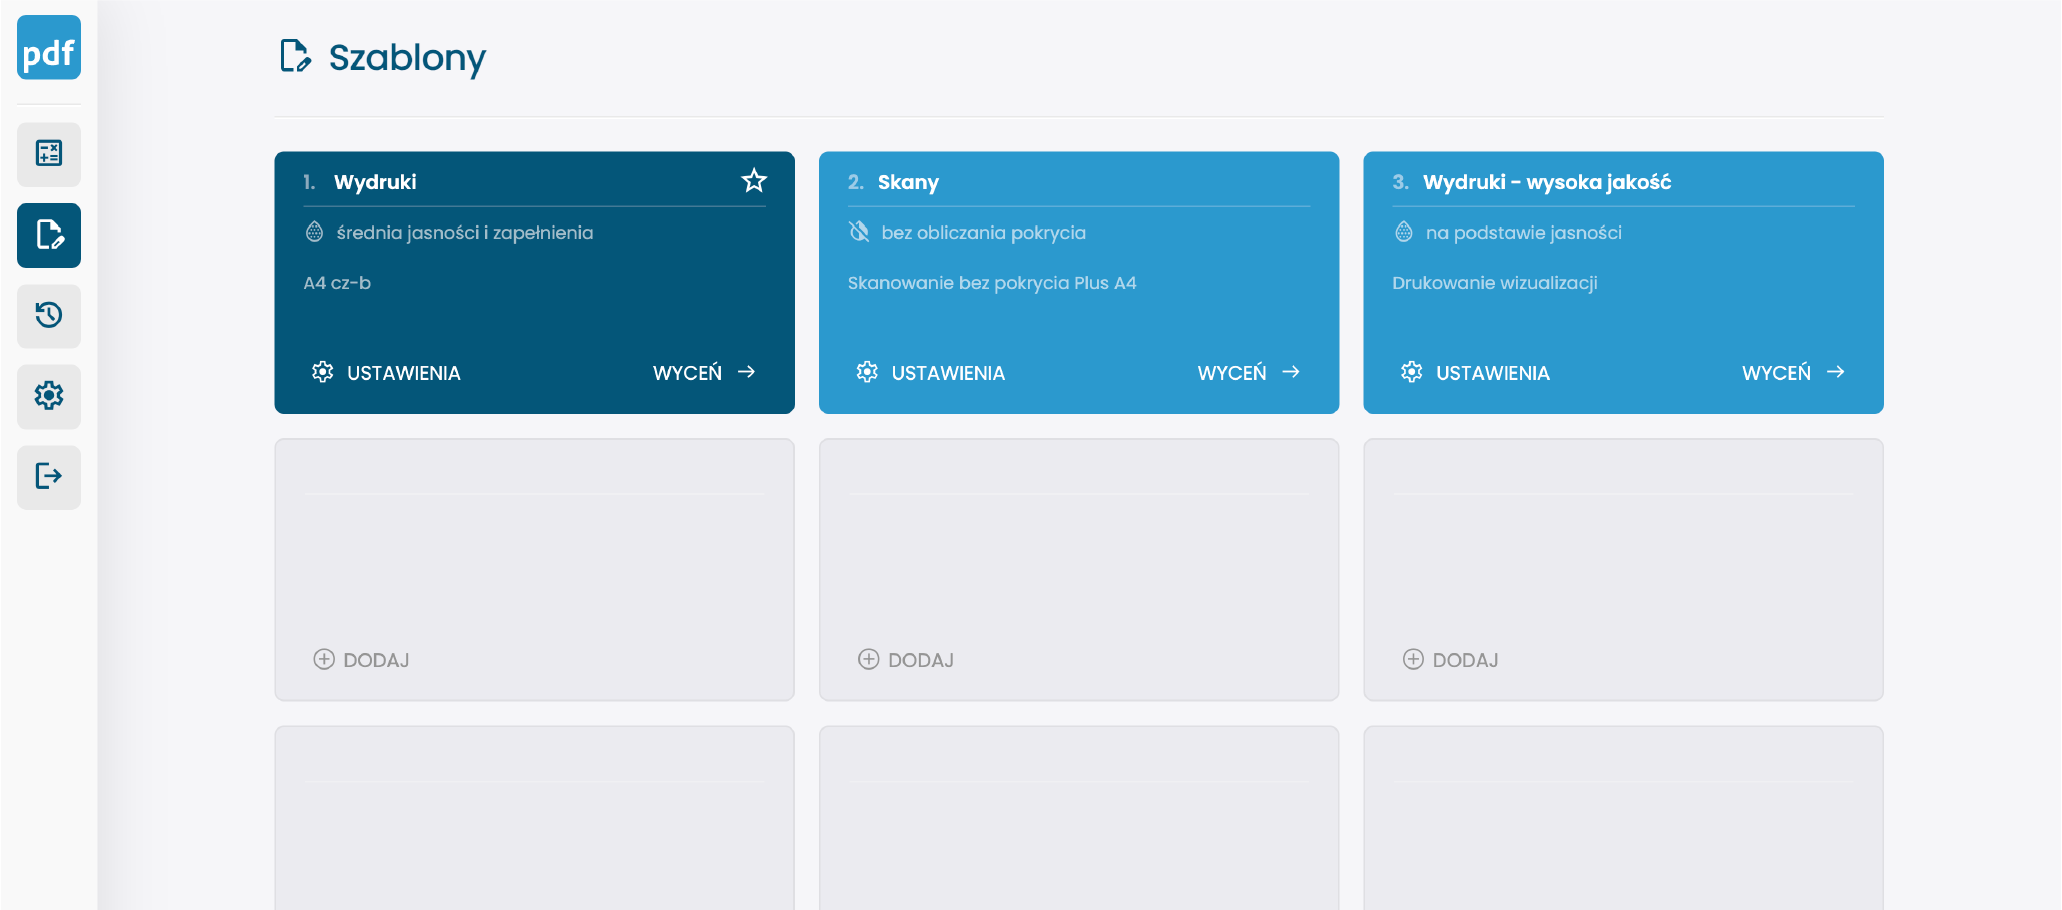The height and width of the screenshot is (910, 2062).
Task: Click droplet icon beside na podstawie jasności
Action: pyautogui.click(x=1404, y=232)
